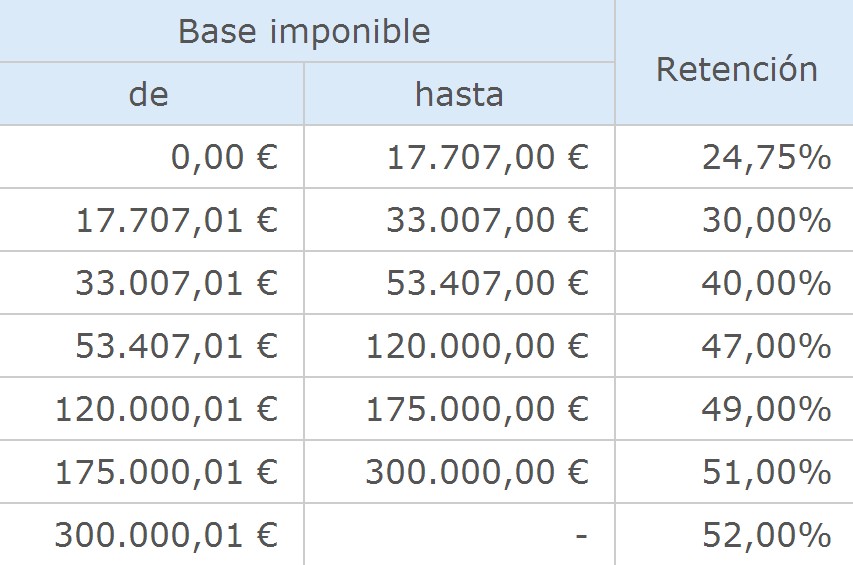Select the cell showing 33.007,01 €
This screenshot has width=853, height=565.
pyautogui.click(x=176, y=283)
